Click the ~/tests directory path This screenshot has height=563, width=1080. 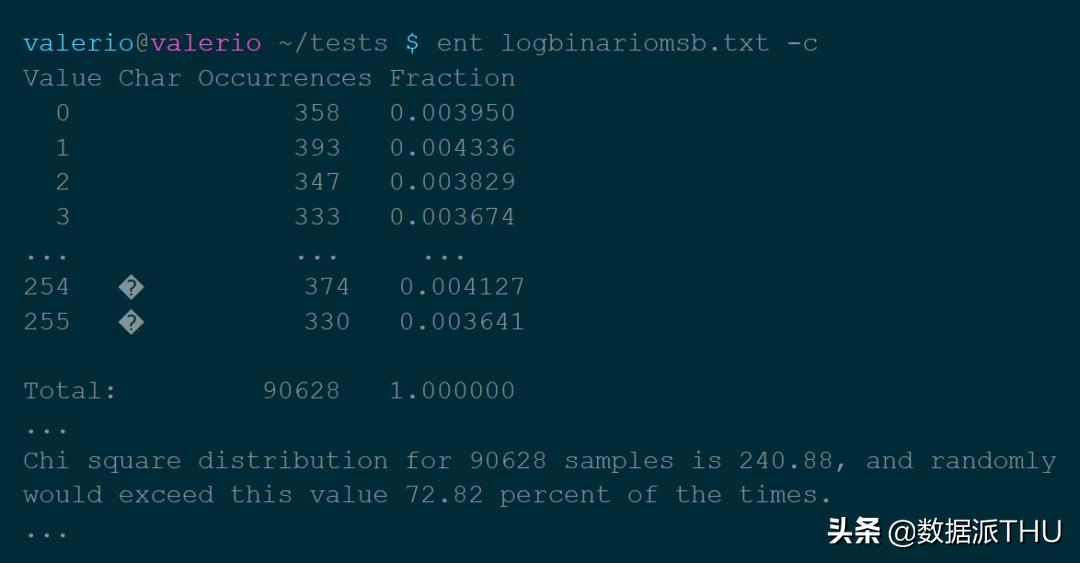click(332, 43)
